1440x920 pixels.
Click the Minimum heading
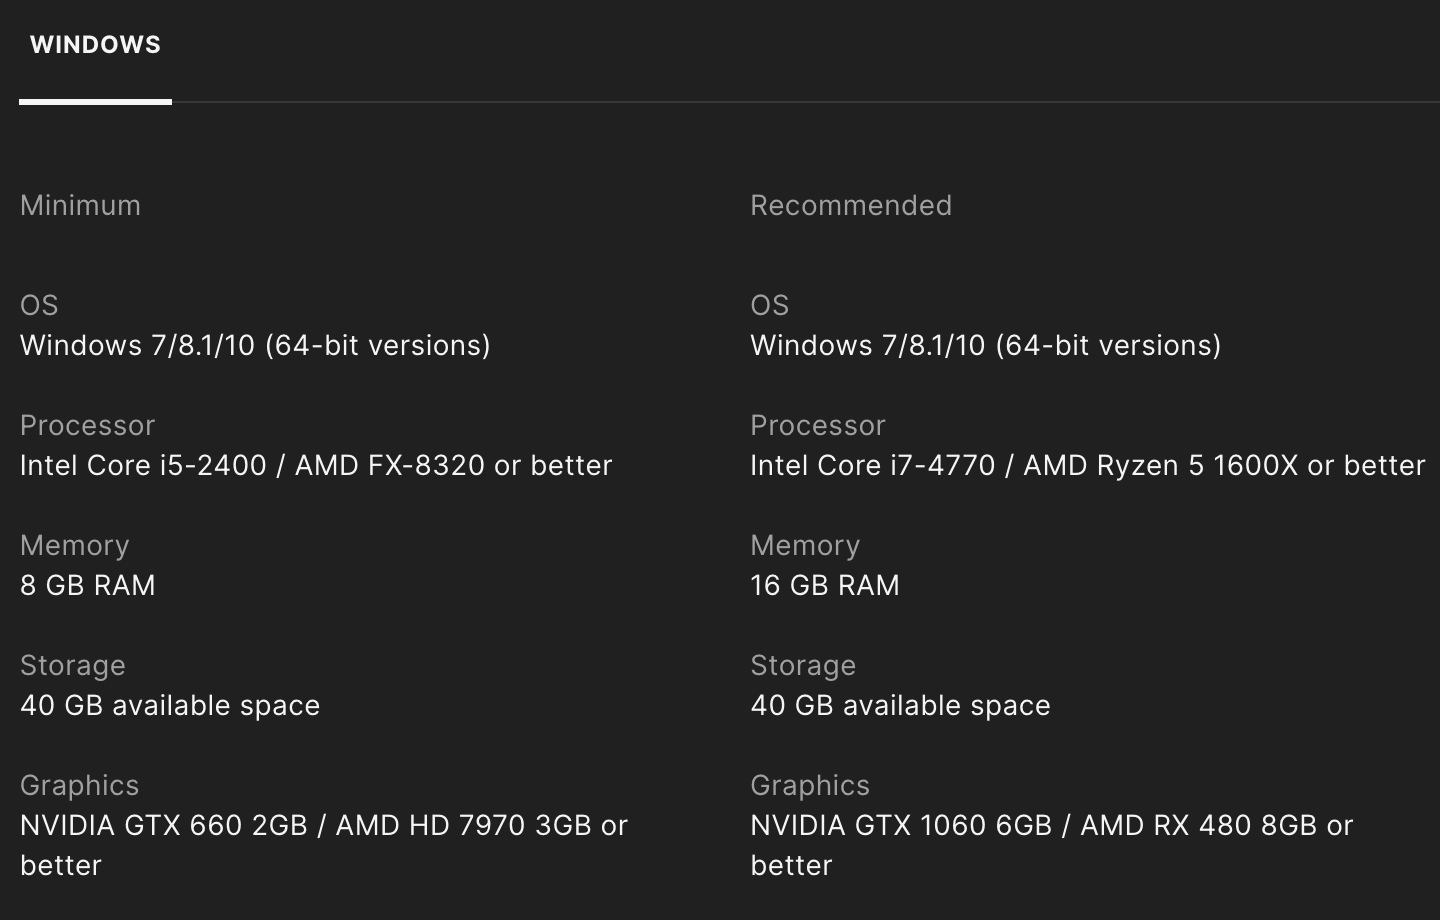click(80, 205)
